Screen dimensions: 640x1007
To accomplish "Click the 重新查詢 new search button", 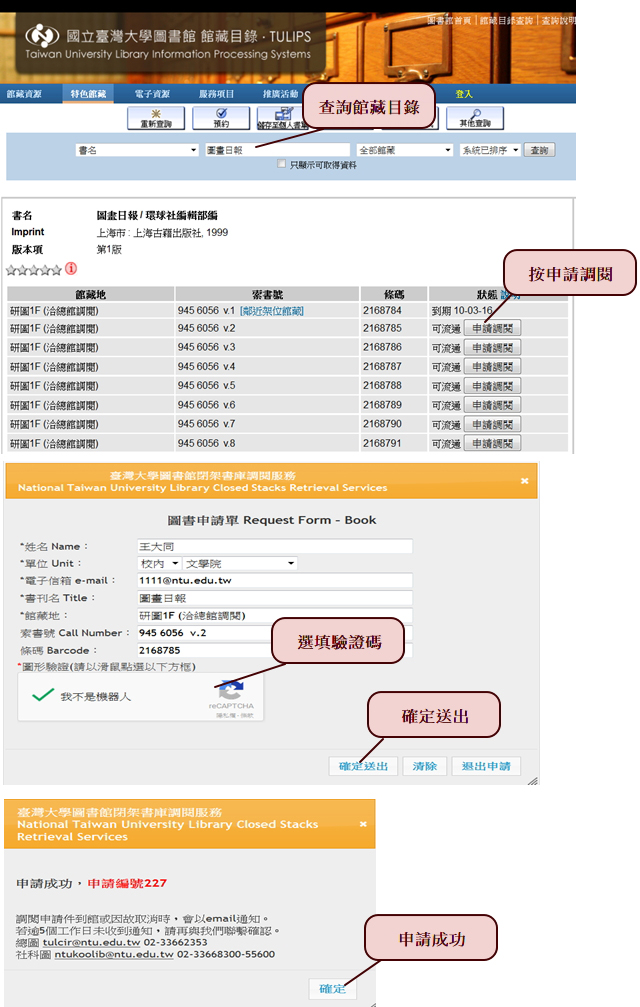I will tap(156, 118).
